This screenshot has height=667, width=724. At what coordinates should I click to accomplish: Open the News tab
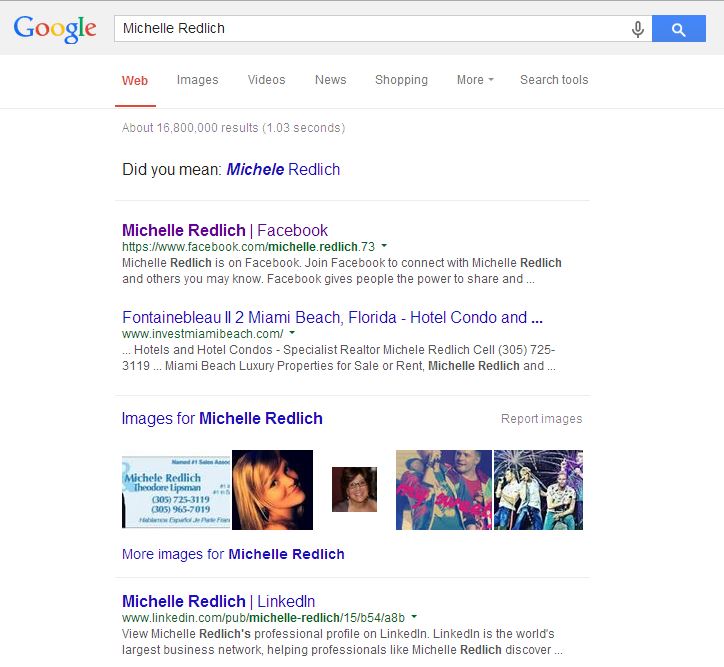pos(330,80)
